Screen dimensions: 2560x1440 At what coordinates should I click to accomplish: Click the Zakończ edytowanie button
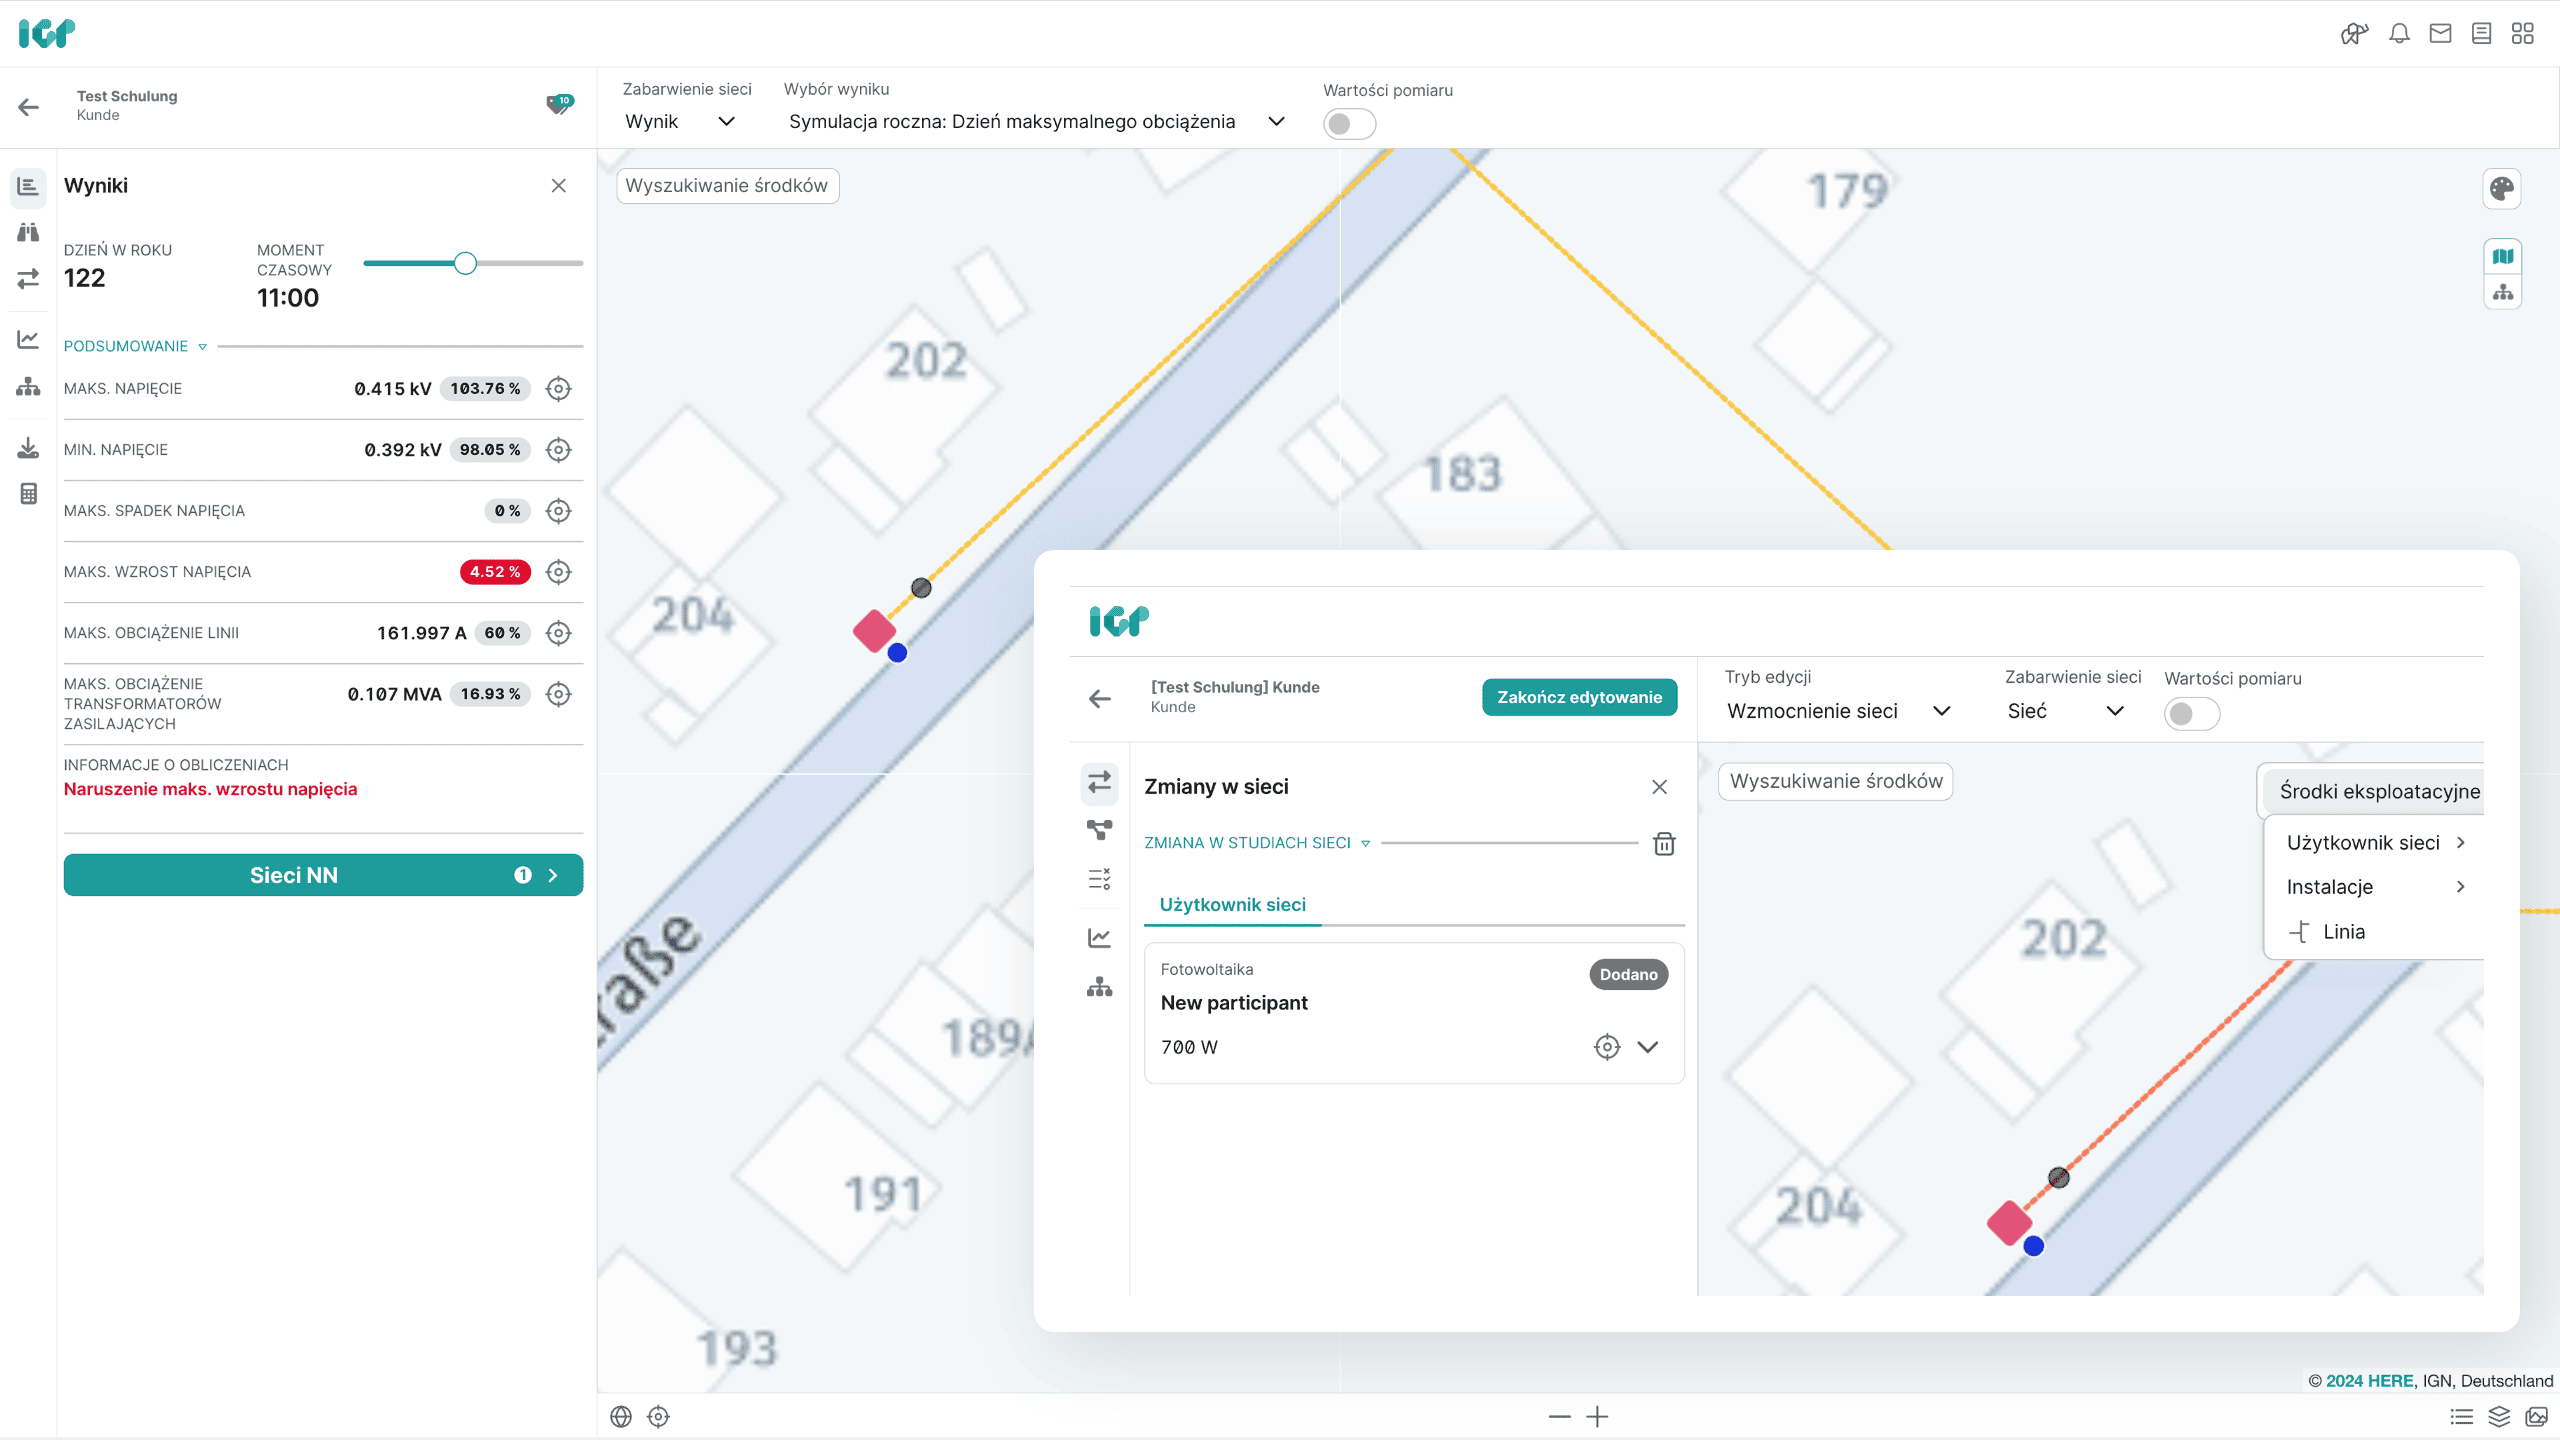coord(1579,697)
